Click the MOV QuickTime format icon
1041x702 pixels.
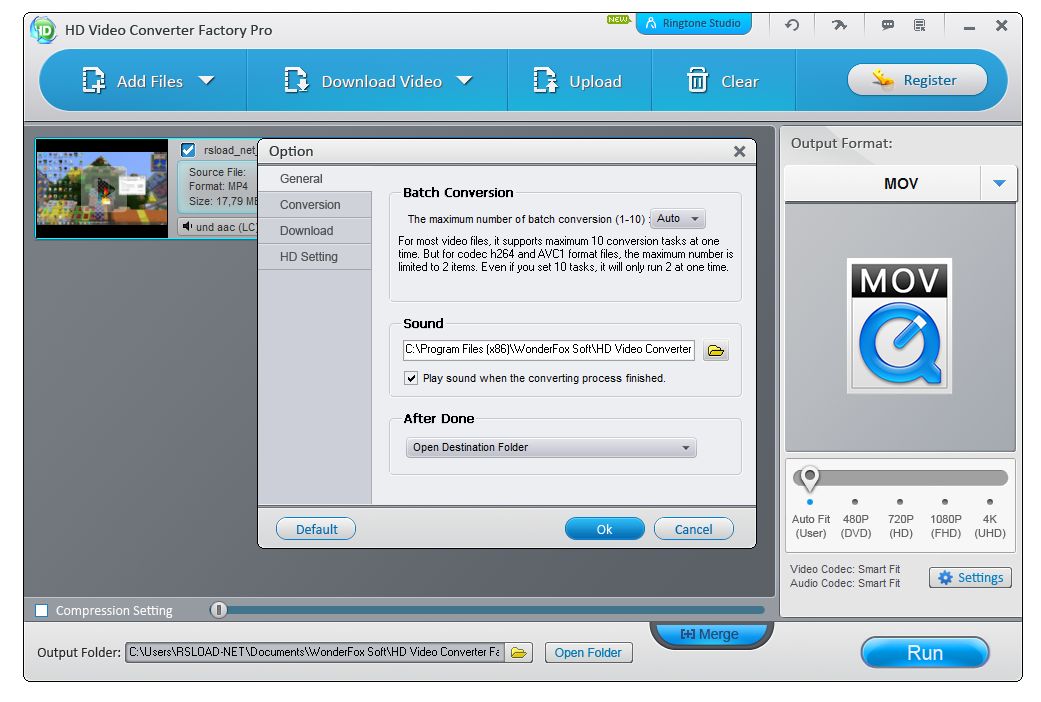[900, 325]
